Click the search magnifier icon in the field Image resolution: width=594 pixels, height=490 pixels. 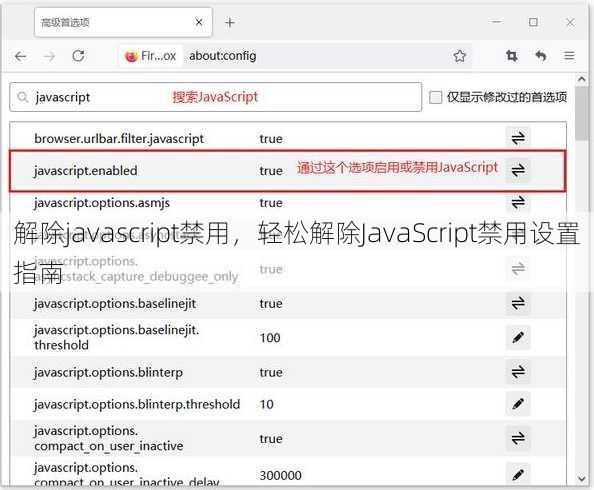23,97
